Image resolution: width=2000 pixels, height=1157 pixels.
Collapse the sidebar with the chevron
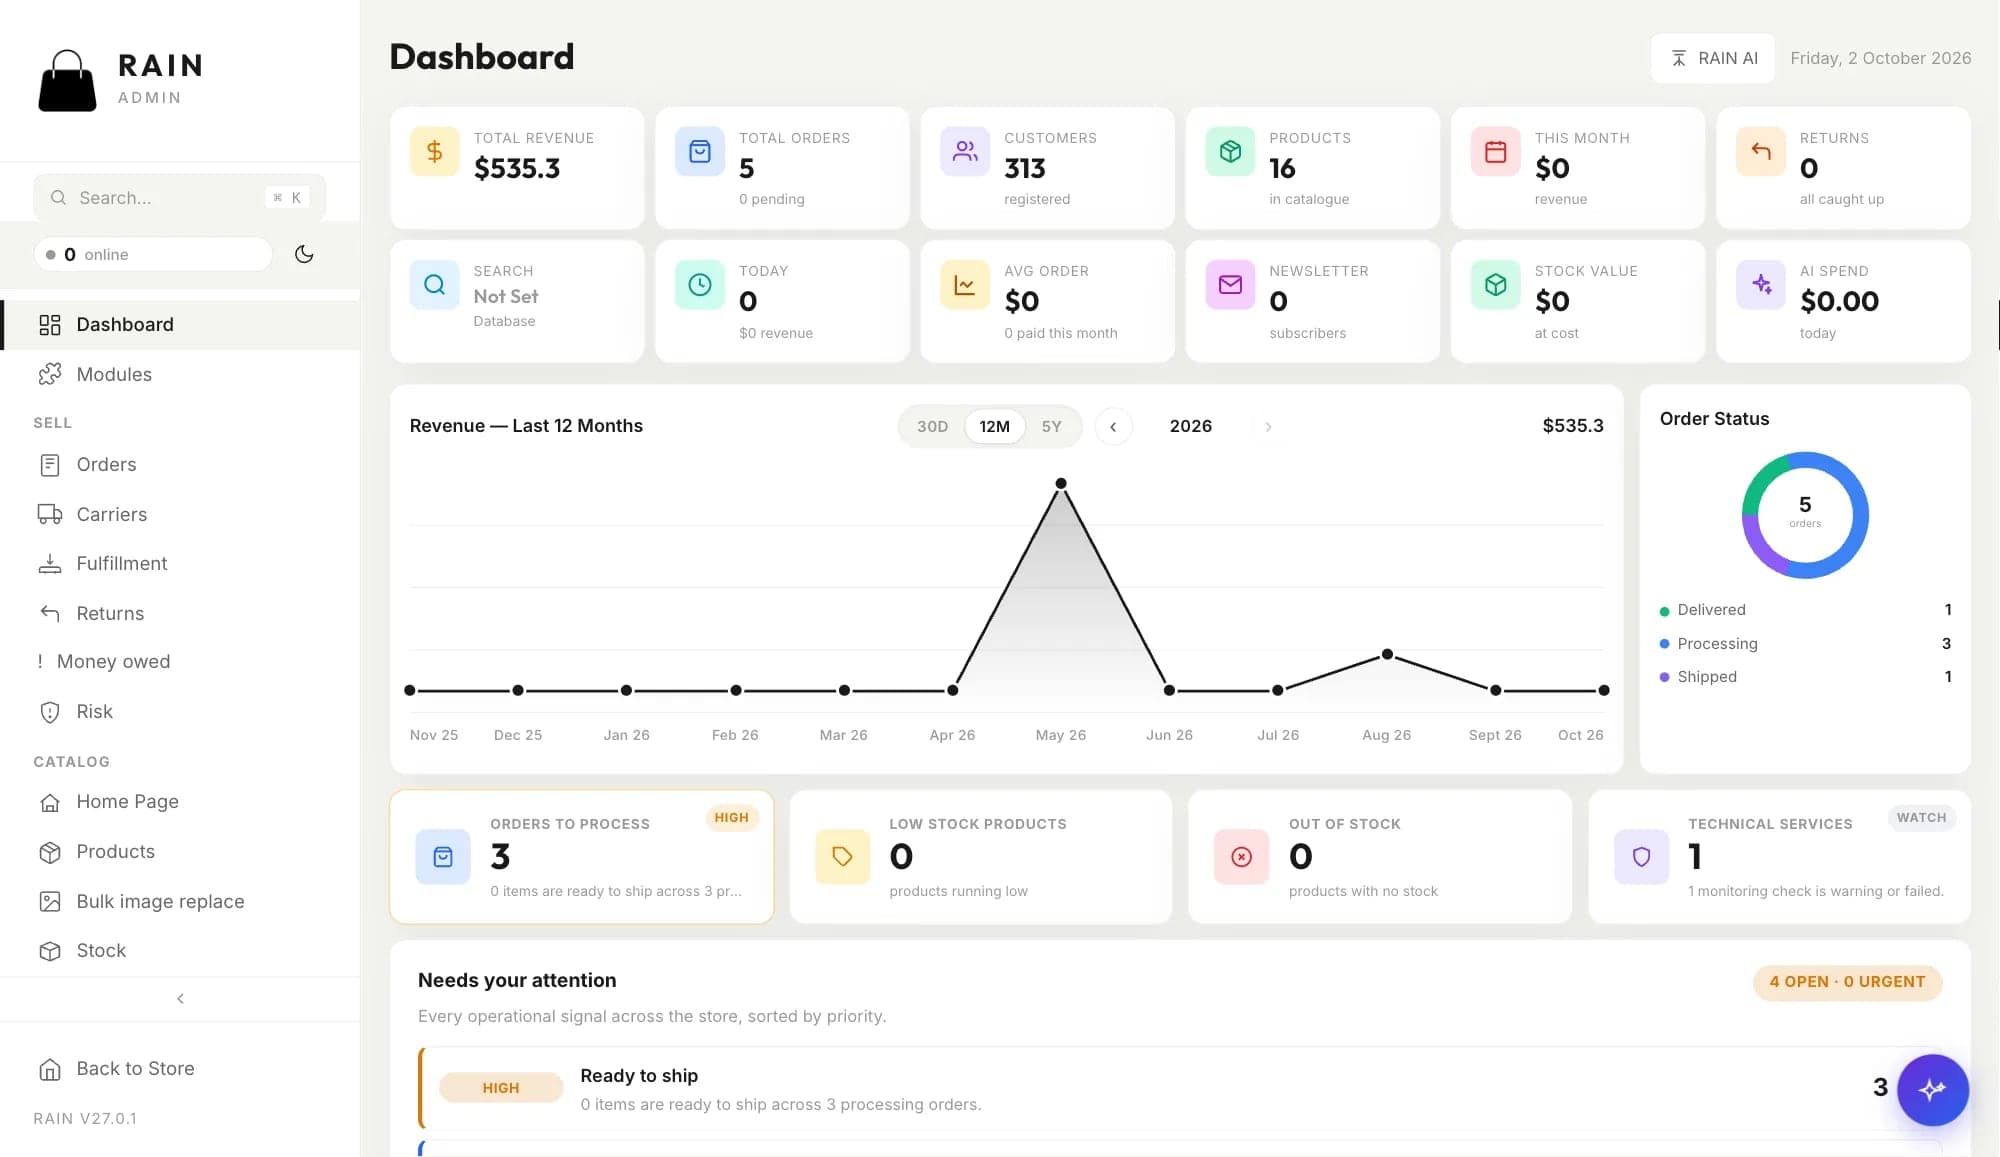click(x=180, y=998)
